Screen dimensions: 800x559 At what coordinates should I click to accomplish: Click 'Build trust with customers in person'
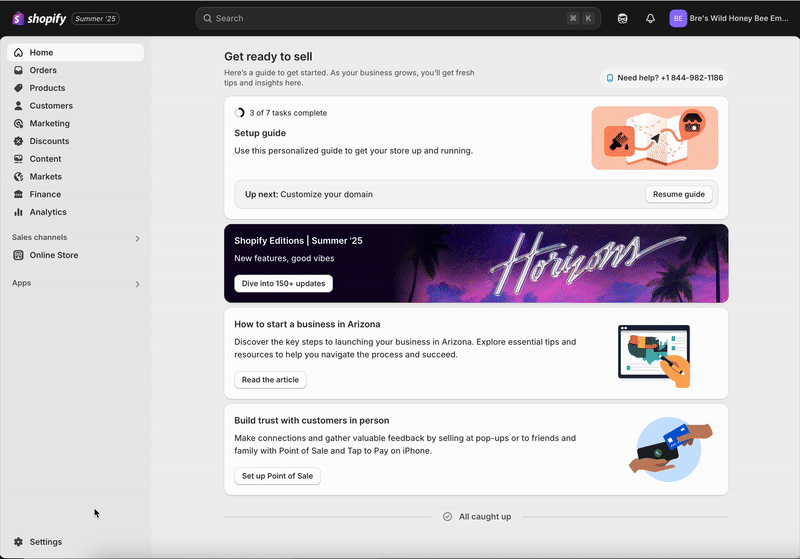[x=312, y=421]
